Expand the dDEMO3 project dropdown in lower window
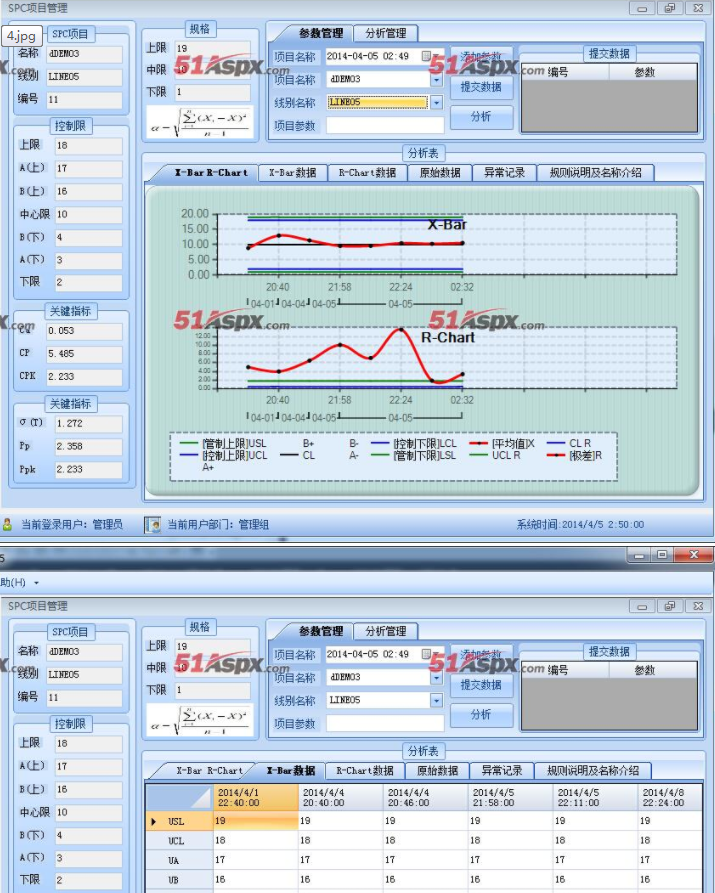 pyautogui.click(x=436, y=677)
